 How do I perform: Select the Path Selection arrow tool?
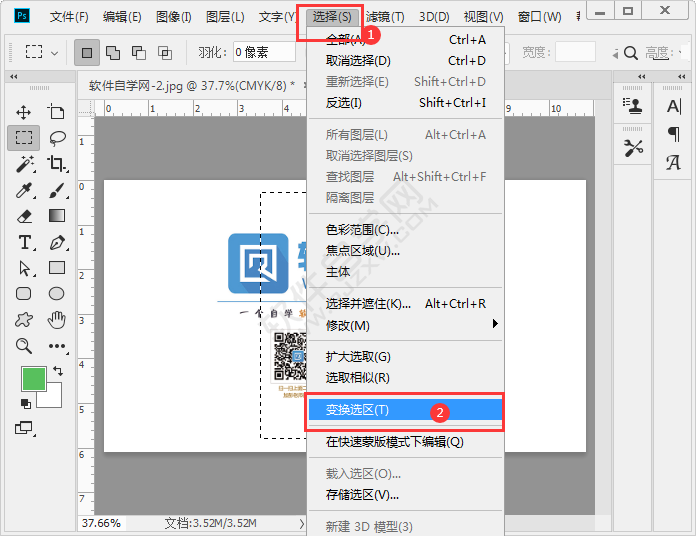pos(25,268)
